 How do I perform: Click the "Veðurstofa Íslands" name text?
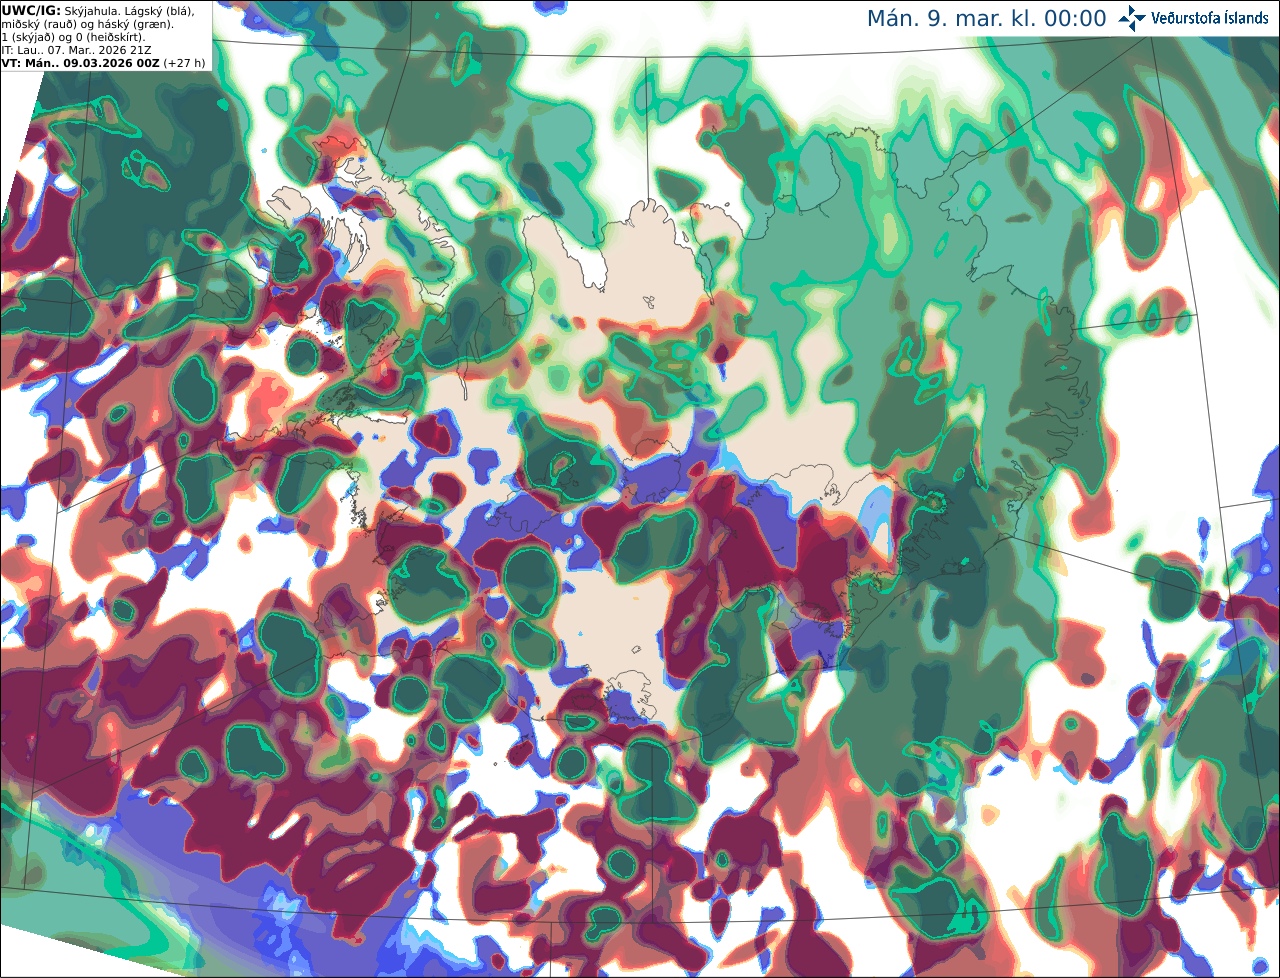[1210, 18]
